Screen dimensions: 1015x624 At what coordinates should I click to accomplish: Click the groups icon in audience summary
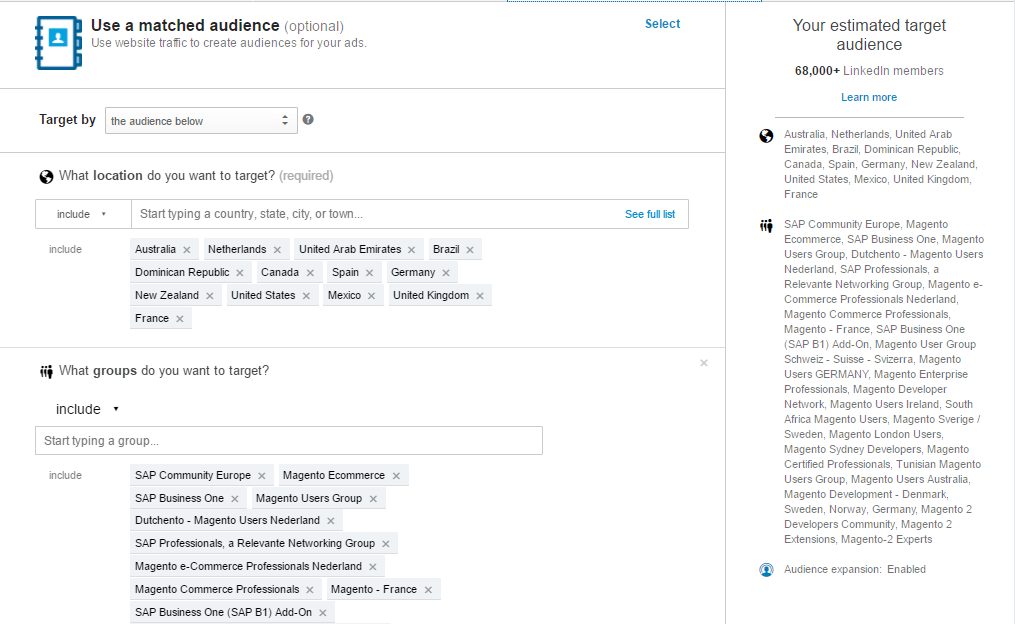(766, 226)
